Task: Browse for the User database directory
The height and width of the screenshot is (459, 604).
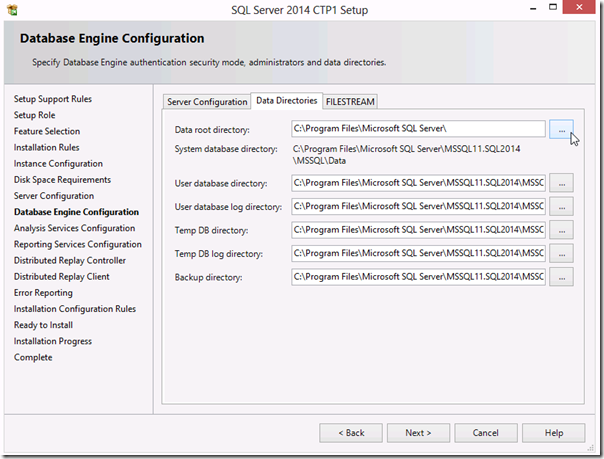Action: tap(561, 183)
